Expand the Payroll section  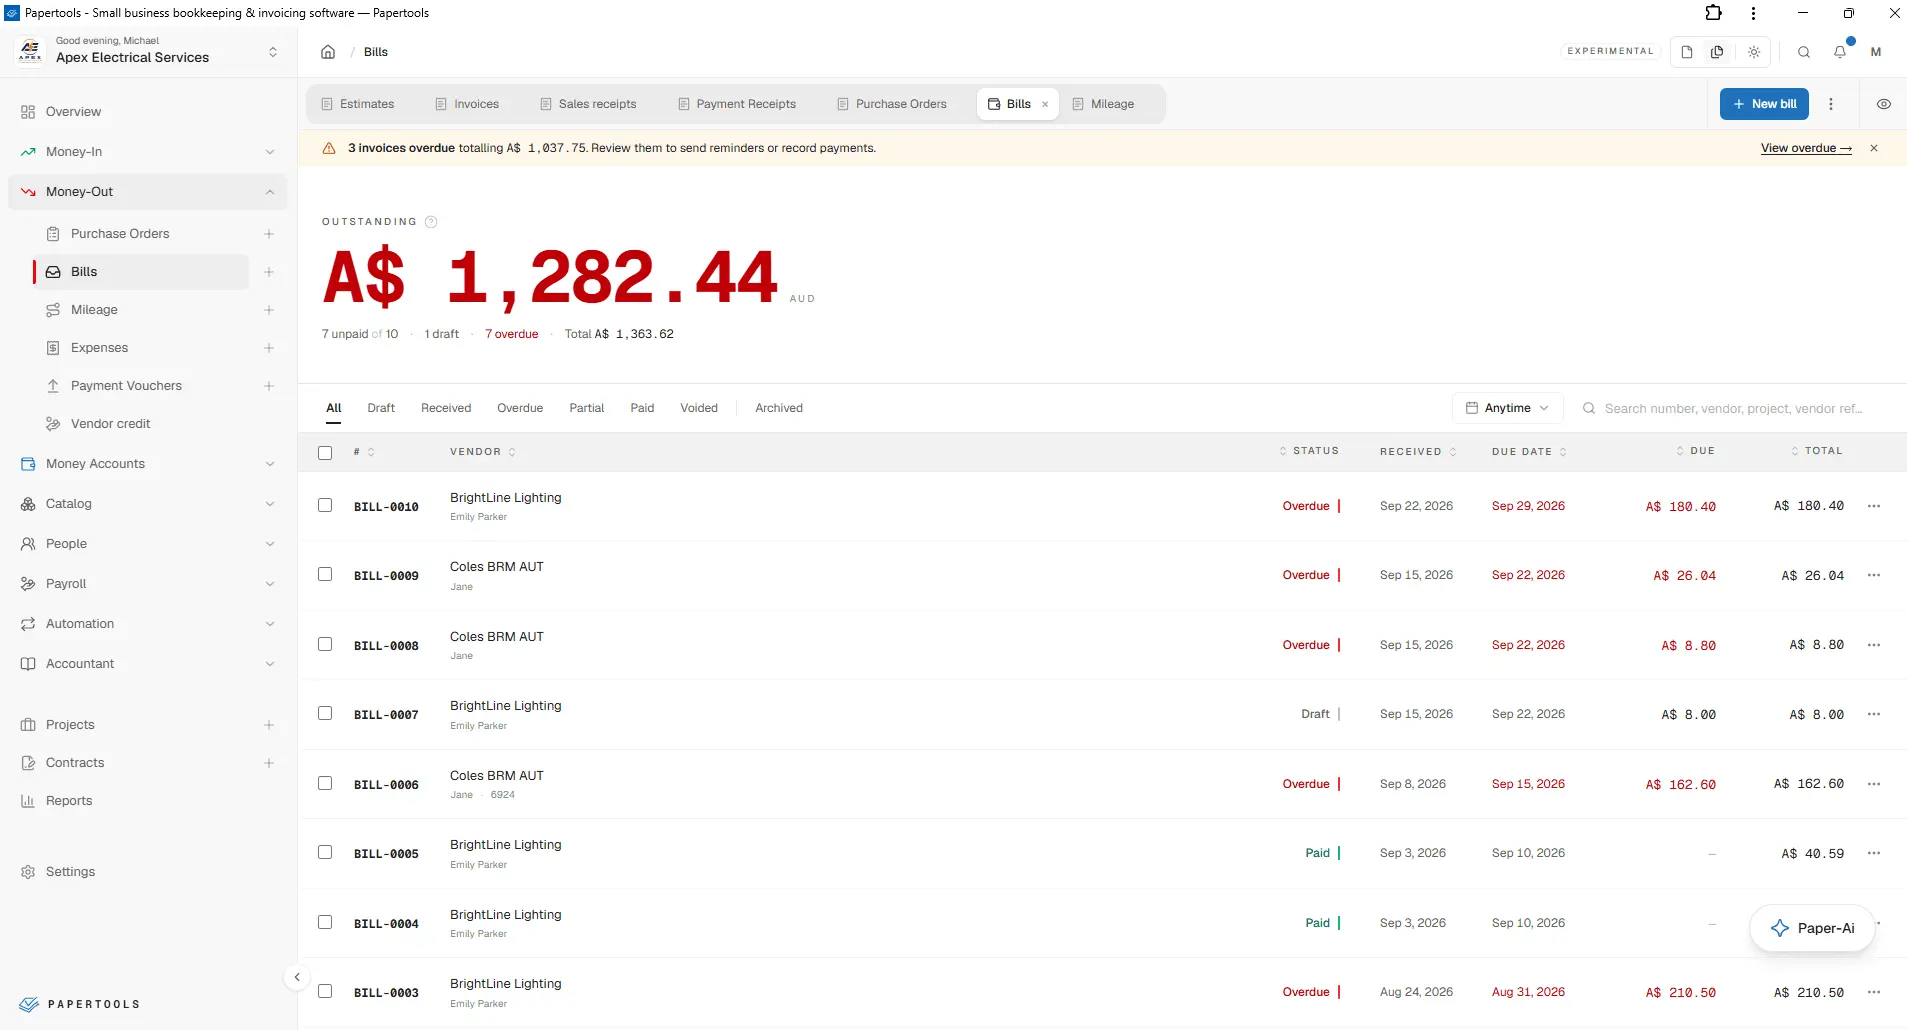pos(148,584)
